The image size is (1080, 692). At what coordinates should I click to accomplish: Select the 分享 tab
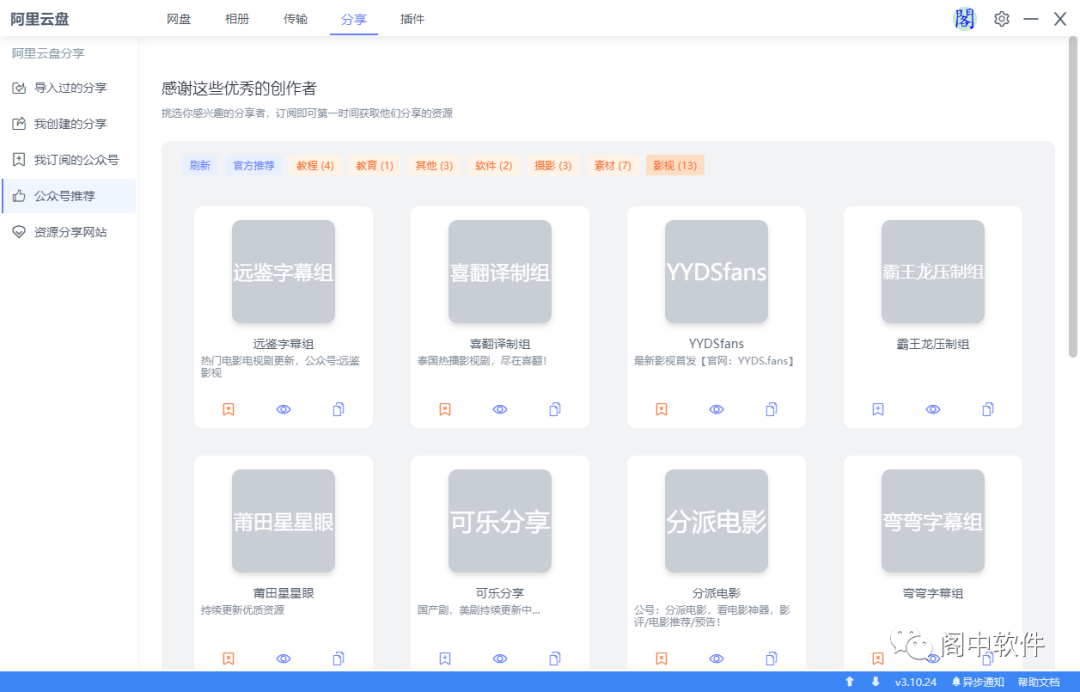point(353,19)
